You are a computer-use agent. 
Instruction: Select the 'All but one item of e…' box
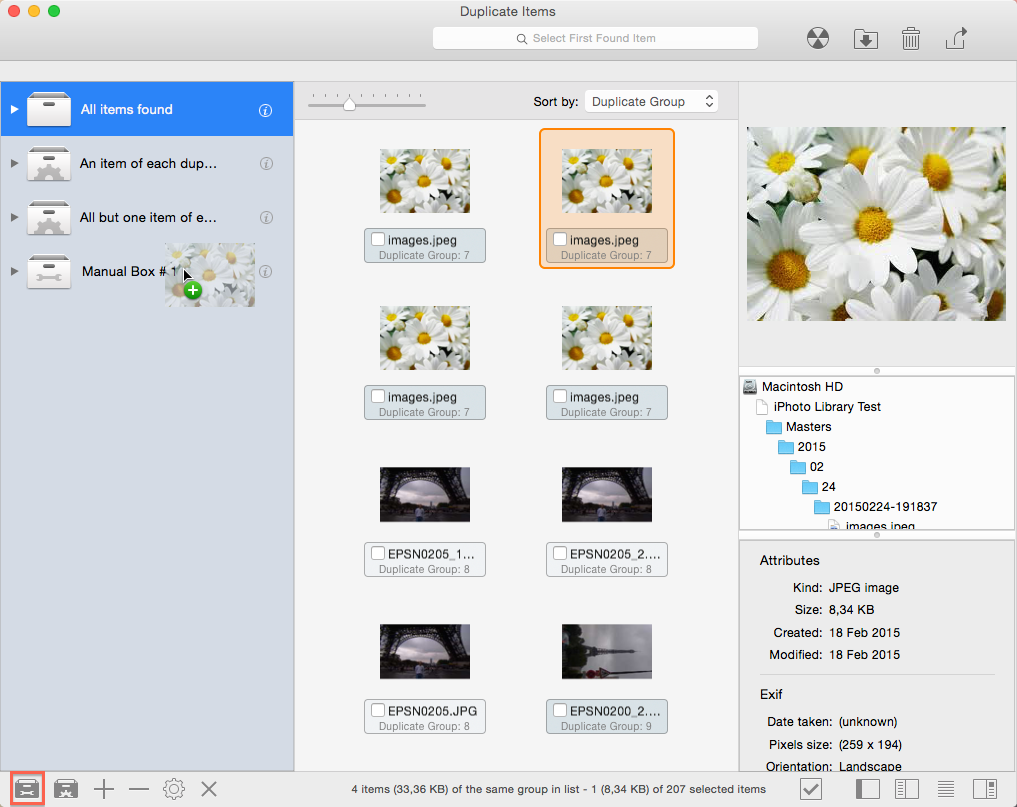click(x=148, y=217)
